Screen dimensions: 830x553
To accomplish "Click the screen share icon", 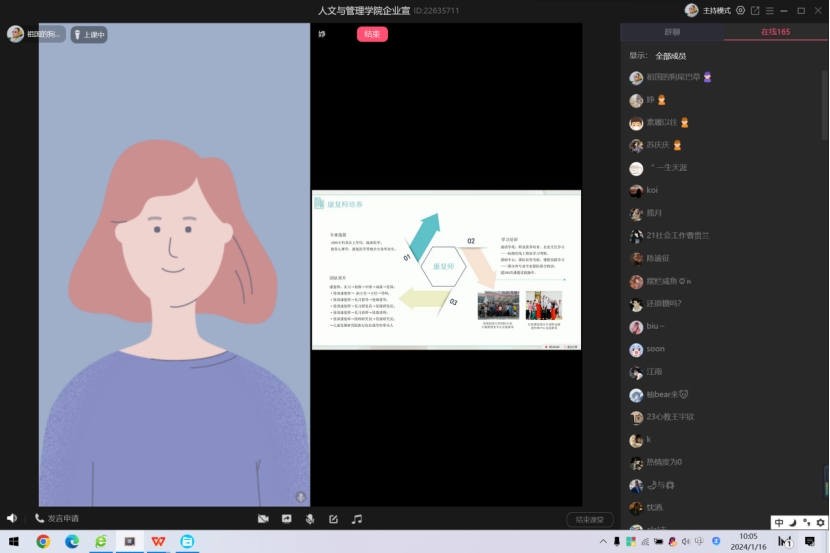I will pos(286,519).
